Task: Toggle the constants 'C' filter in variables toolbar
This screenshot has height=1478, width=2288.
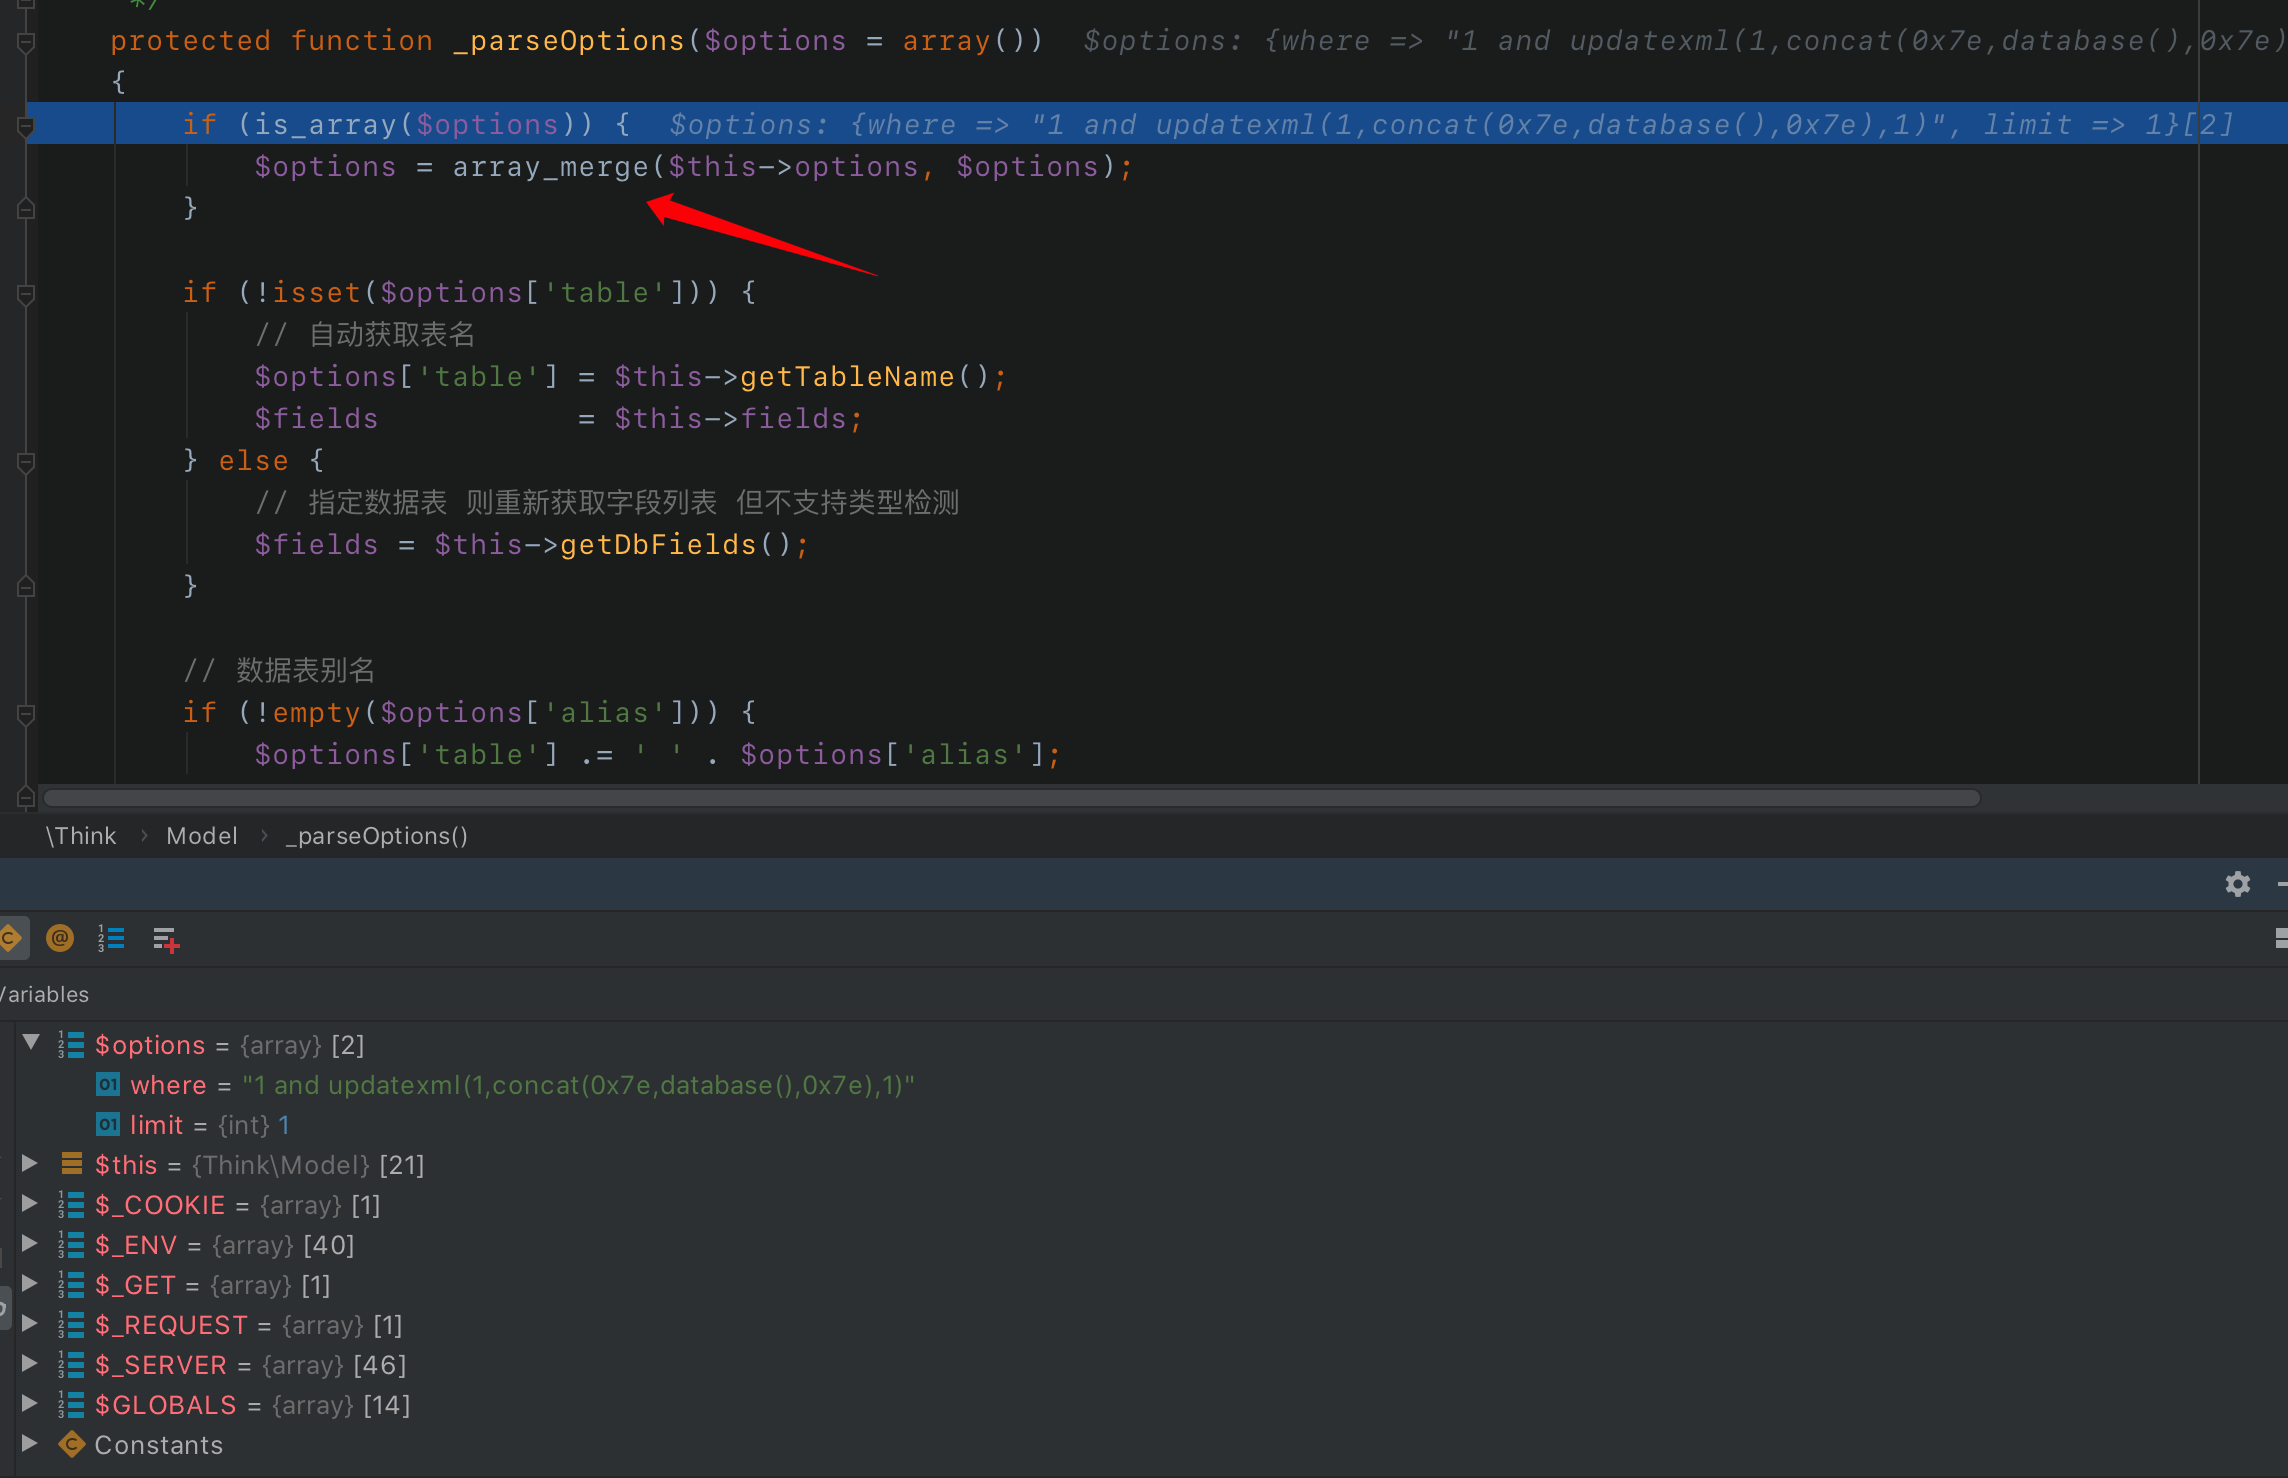Action: [x=11, y=938]
